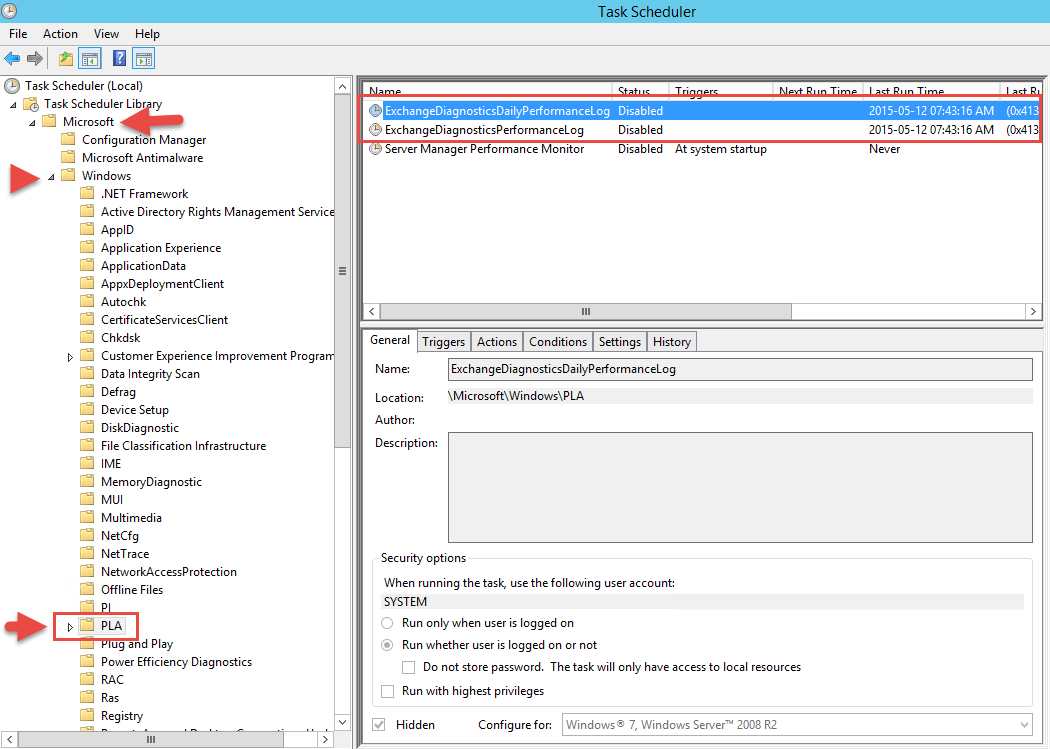Viewport: 1050px width, 749px height.
Task: Open Help using the blue question mark icon
Action: tap(118, 57)
